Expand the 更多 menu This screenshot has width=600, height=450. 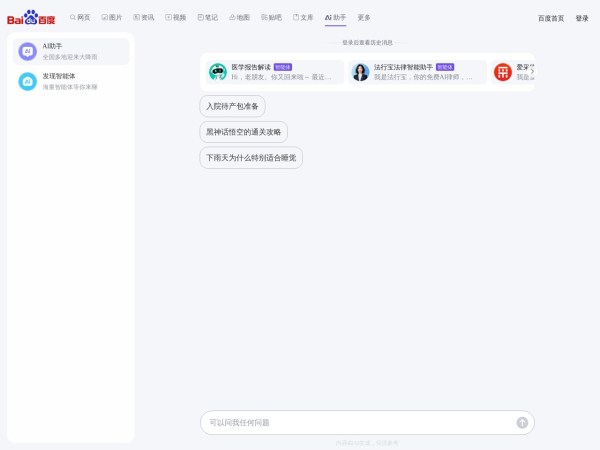[364, 18]
